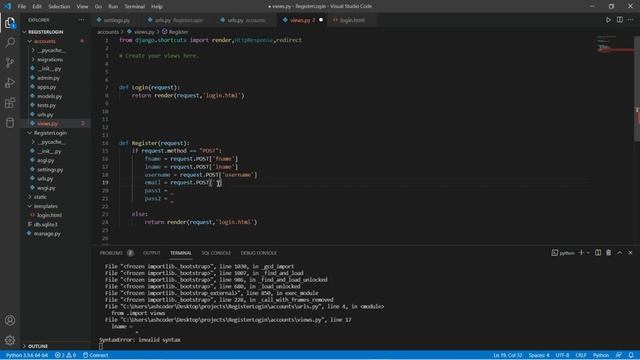Maximize the panel with up chevron
The image size is (640, 360).
[x=620, y=253]
